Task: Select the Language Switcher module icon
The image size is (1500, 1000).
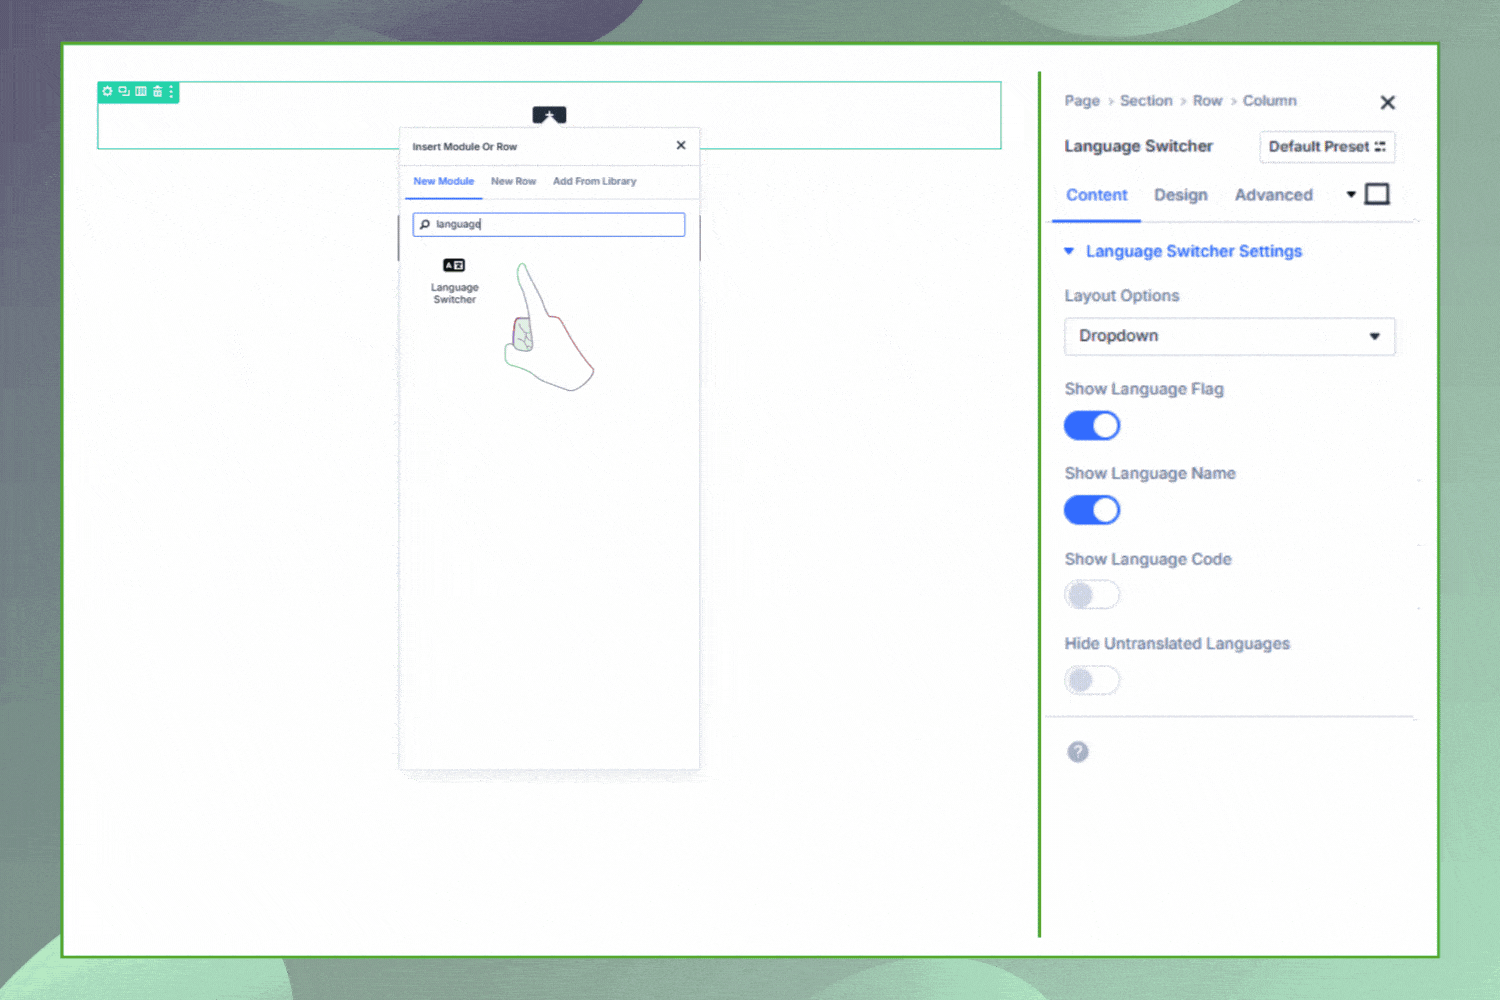Action: click(x=454, y=265)
